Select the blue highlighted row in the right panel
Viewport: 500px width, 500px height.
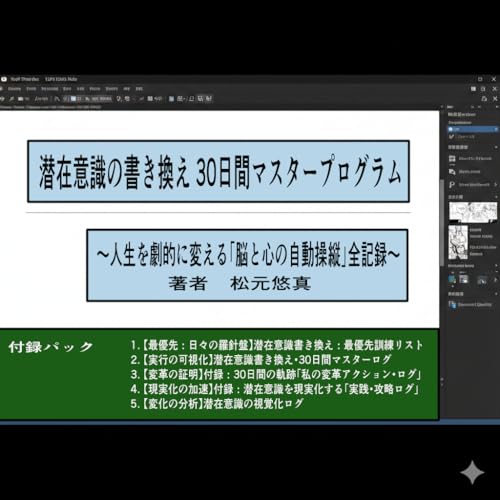pyautogui.click(x=472, y=129)
